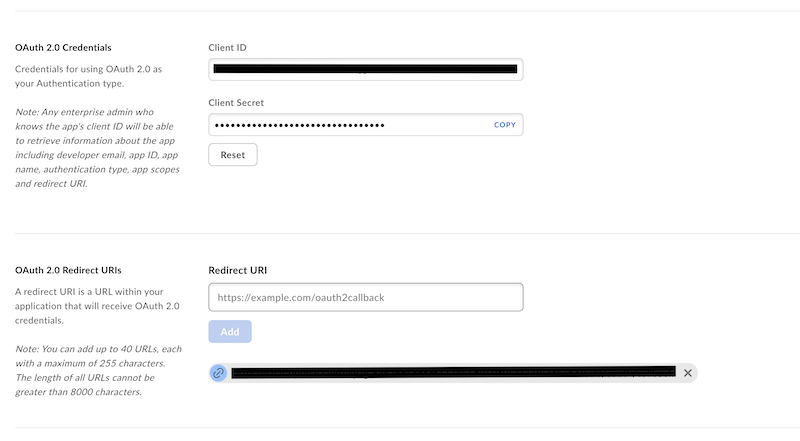Click the Add button for redirect URI

click(230, 331)
